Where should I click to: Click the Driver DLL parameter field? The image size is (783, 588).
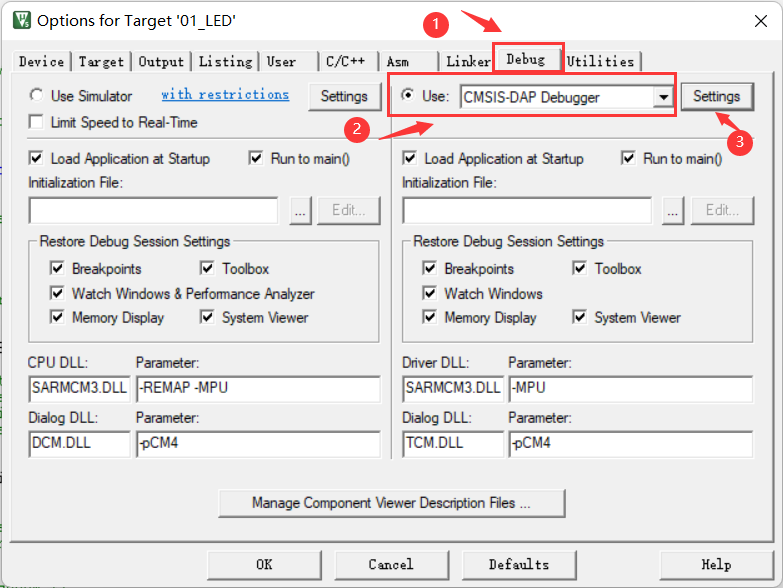[x=630, y=388]
